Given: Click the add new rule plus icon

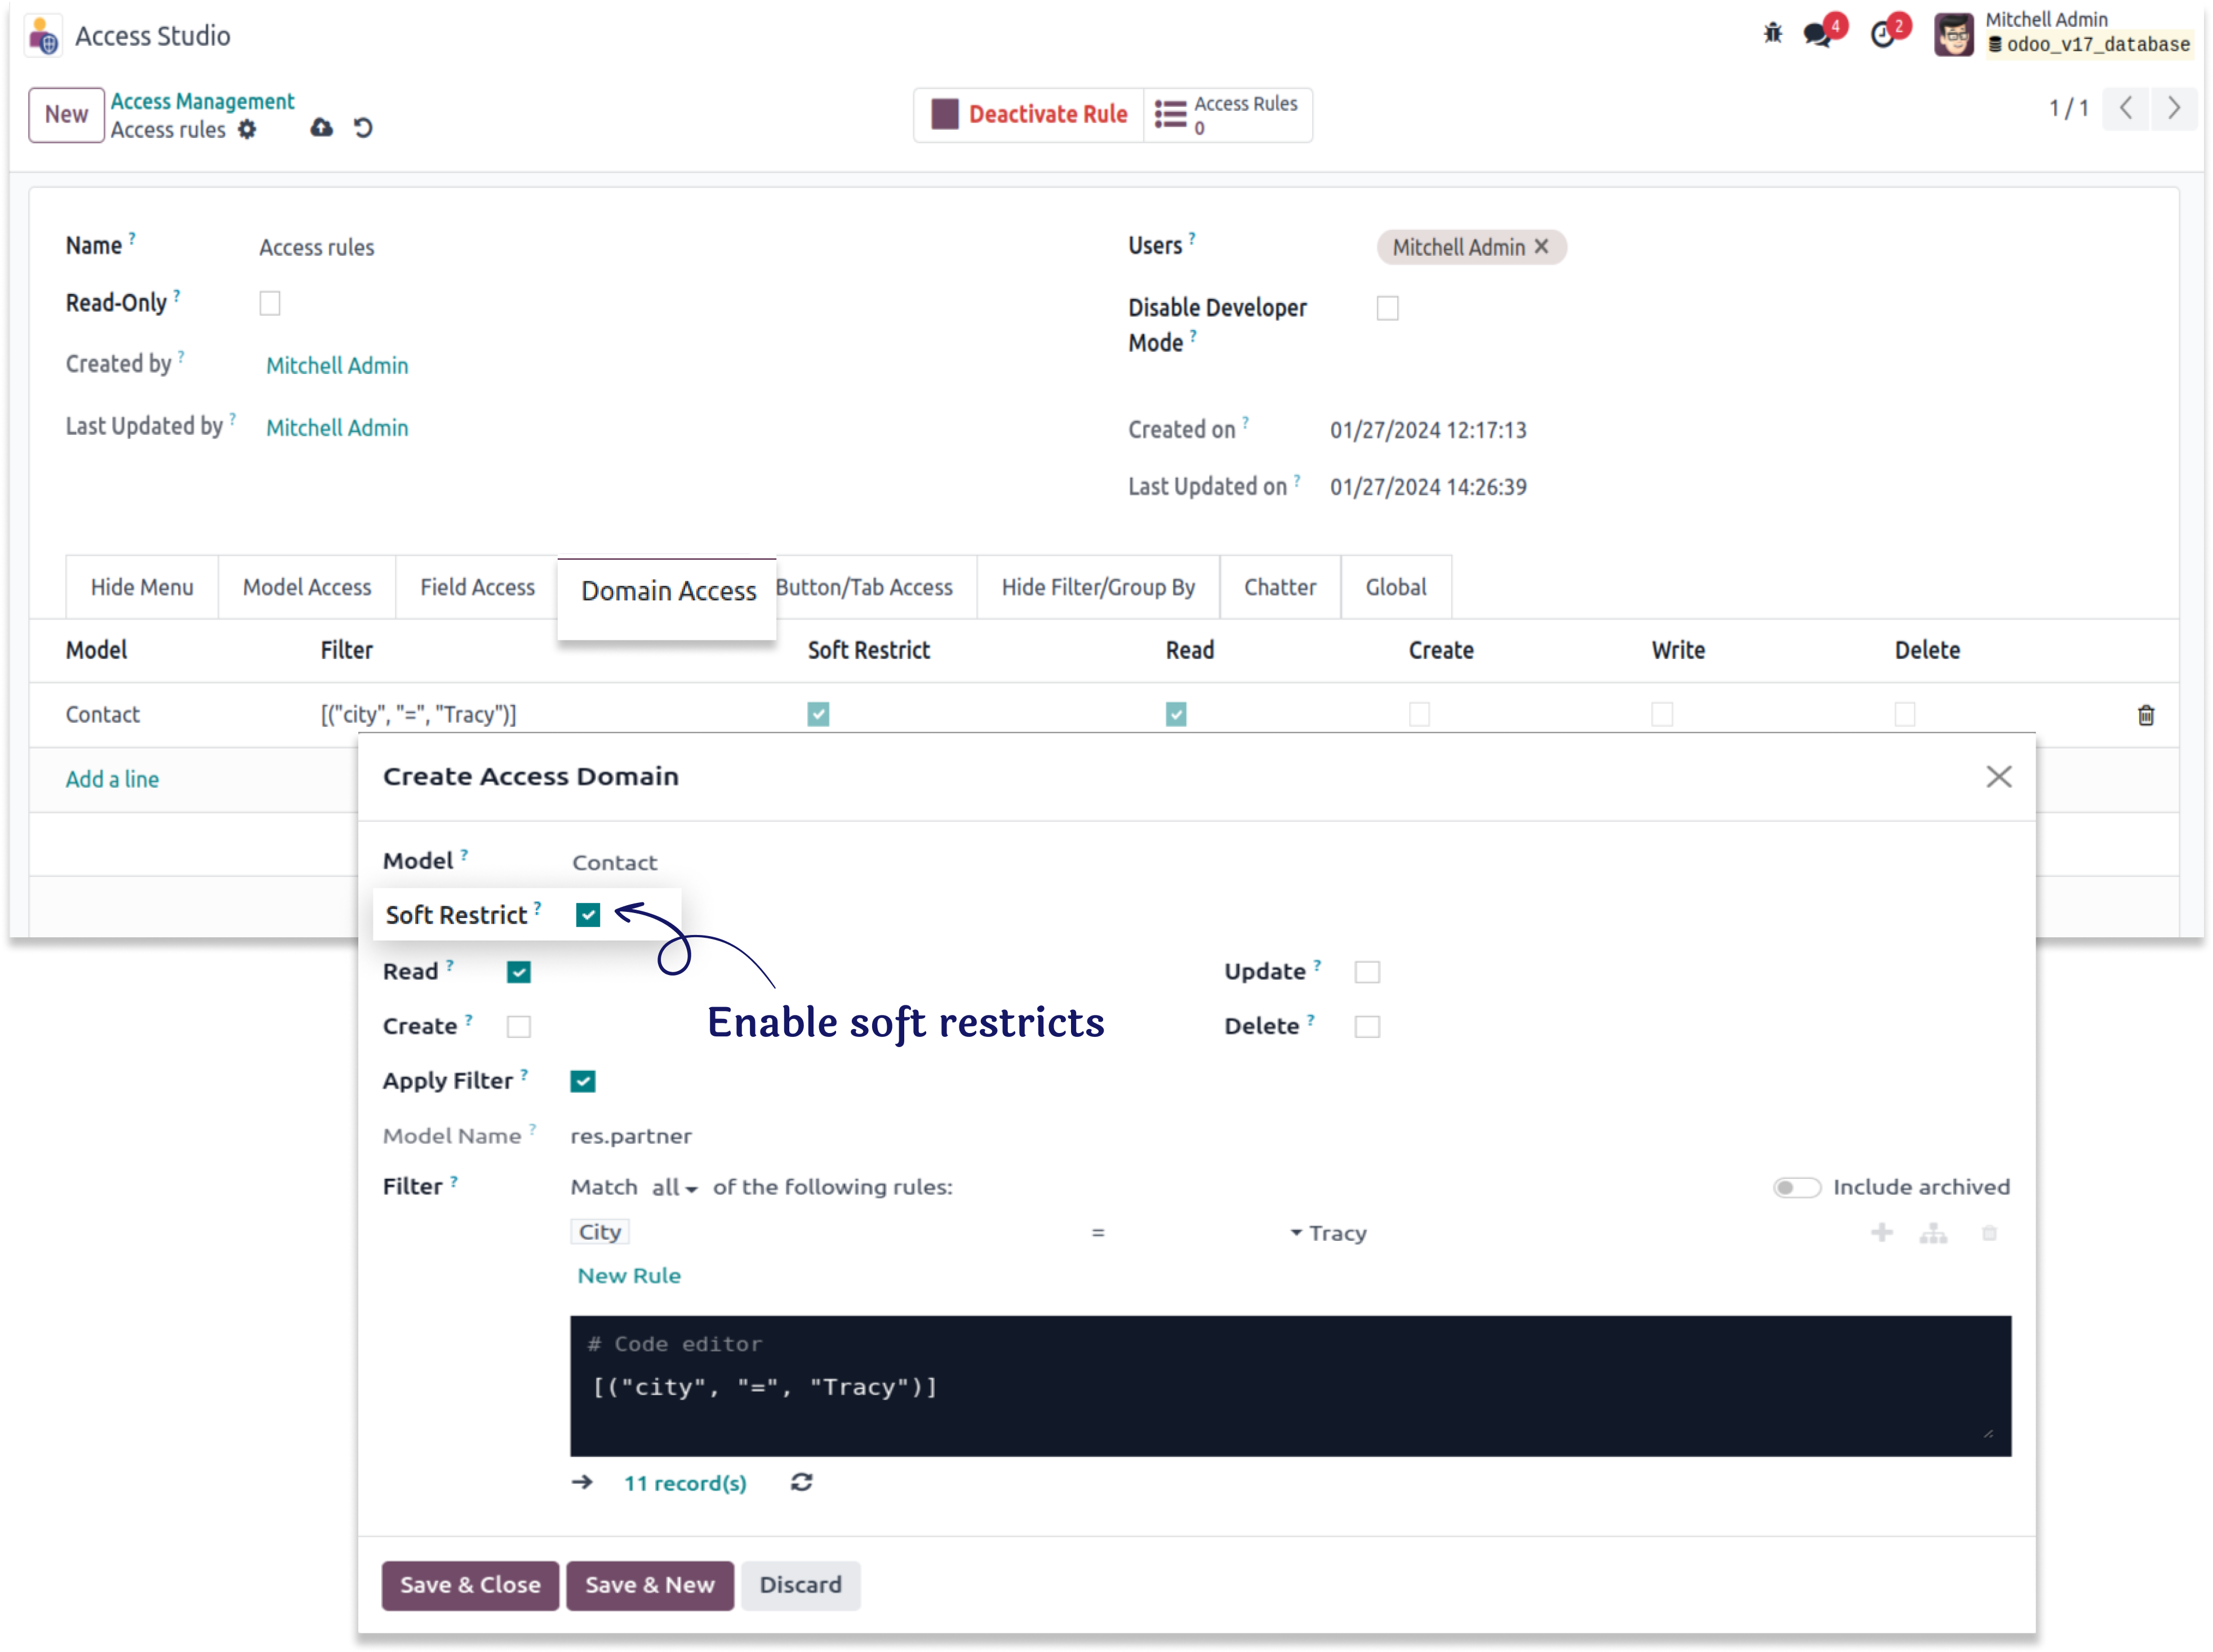Looking at the screenshot, I should 1881,1233.
